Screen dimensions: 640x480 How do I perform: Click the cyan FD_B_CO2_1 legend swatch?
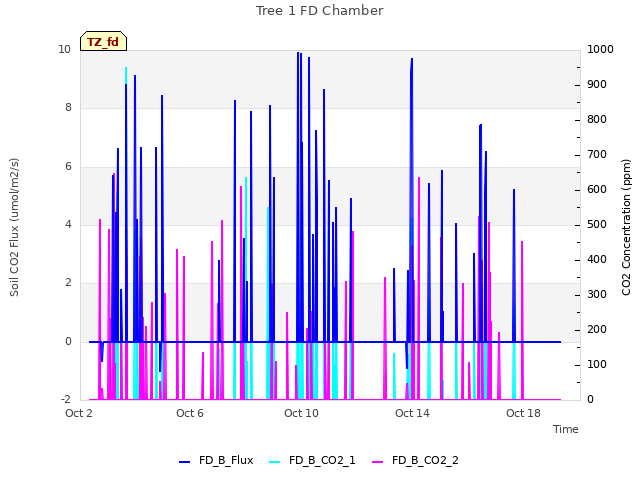tap(275, 462)
